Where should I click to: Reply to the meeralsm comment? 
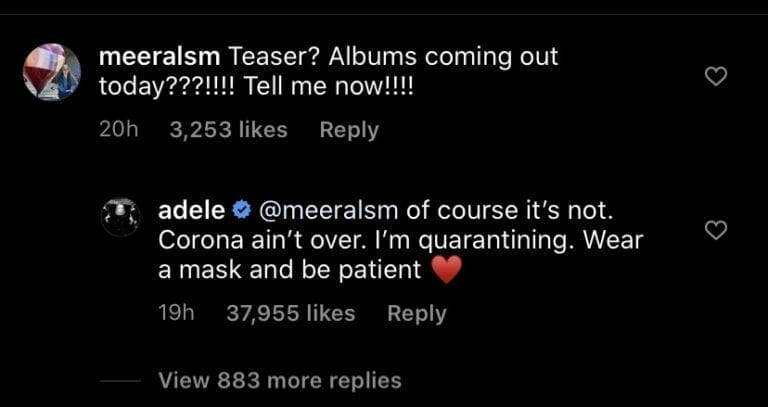[x=349, y=130]
